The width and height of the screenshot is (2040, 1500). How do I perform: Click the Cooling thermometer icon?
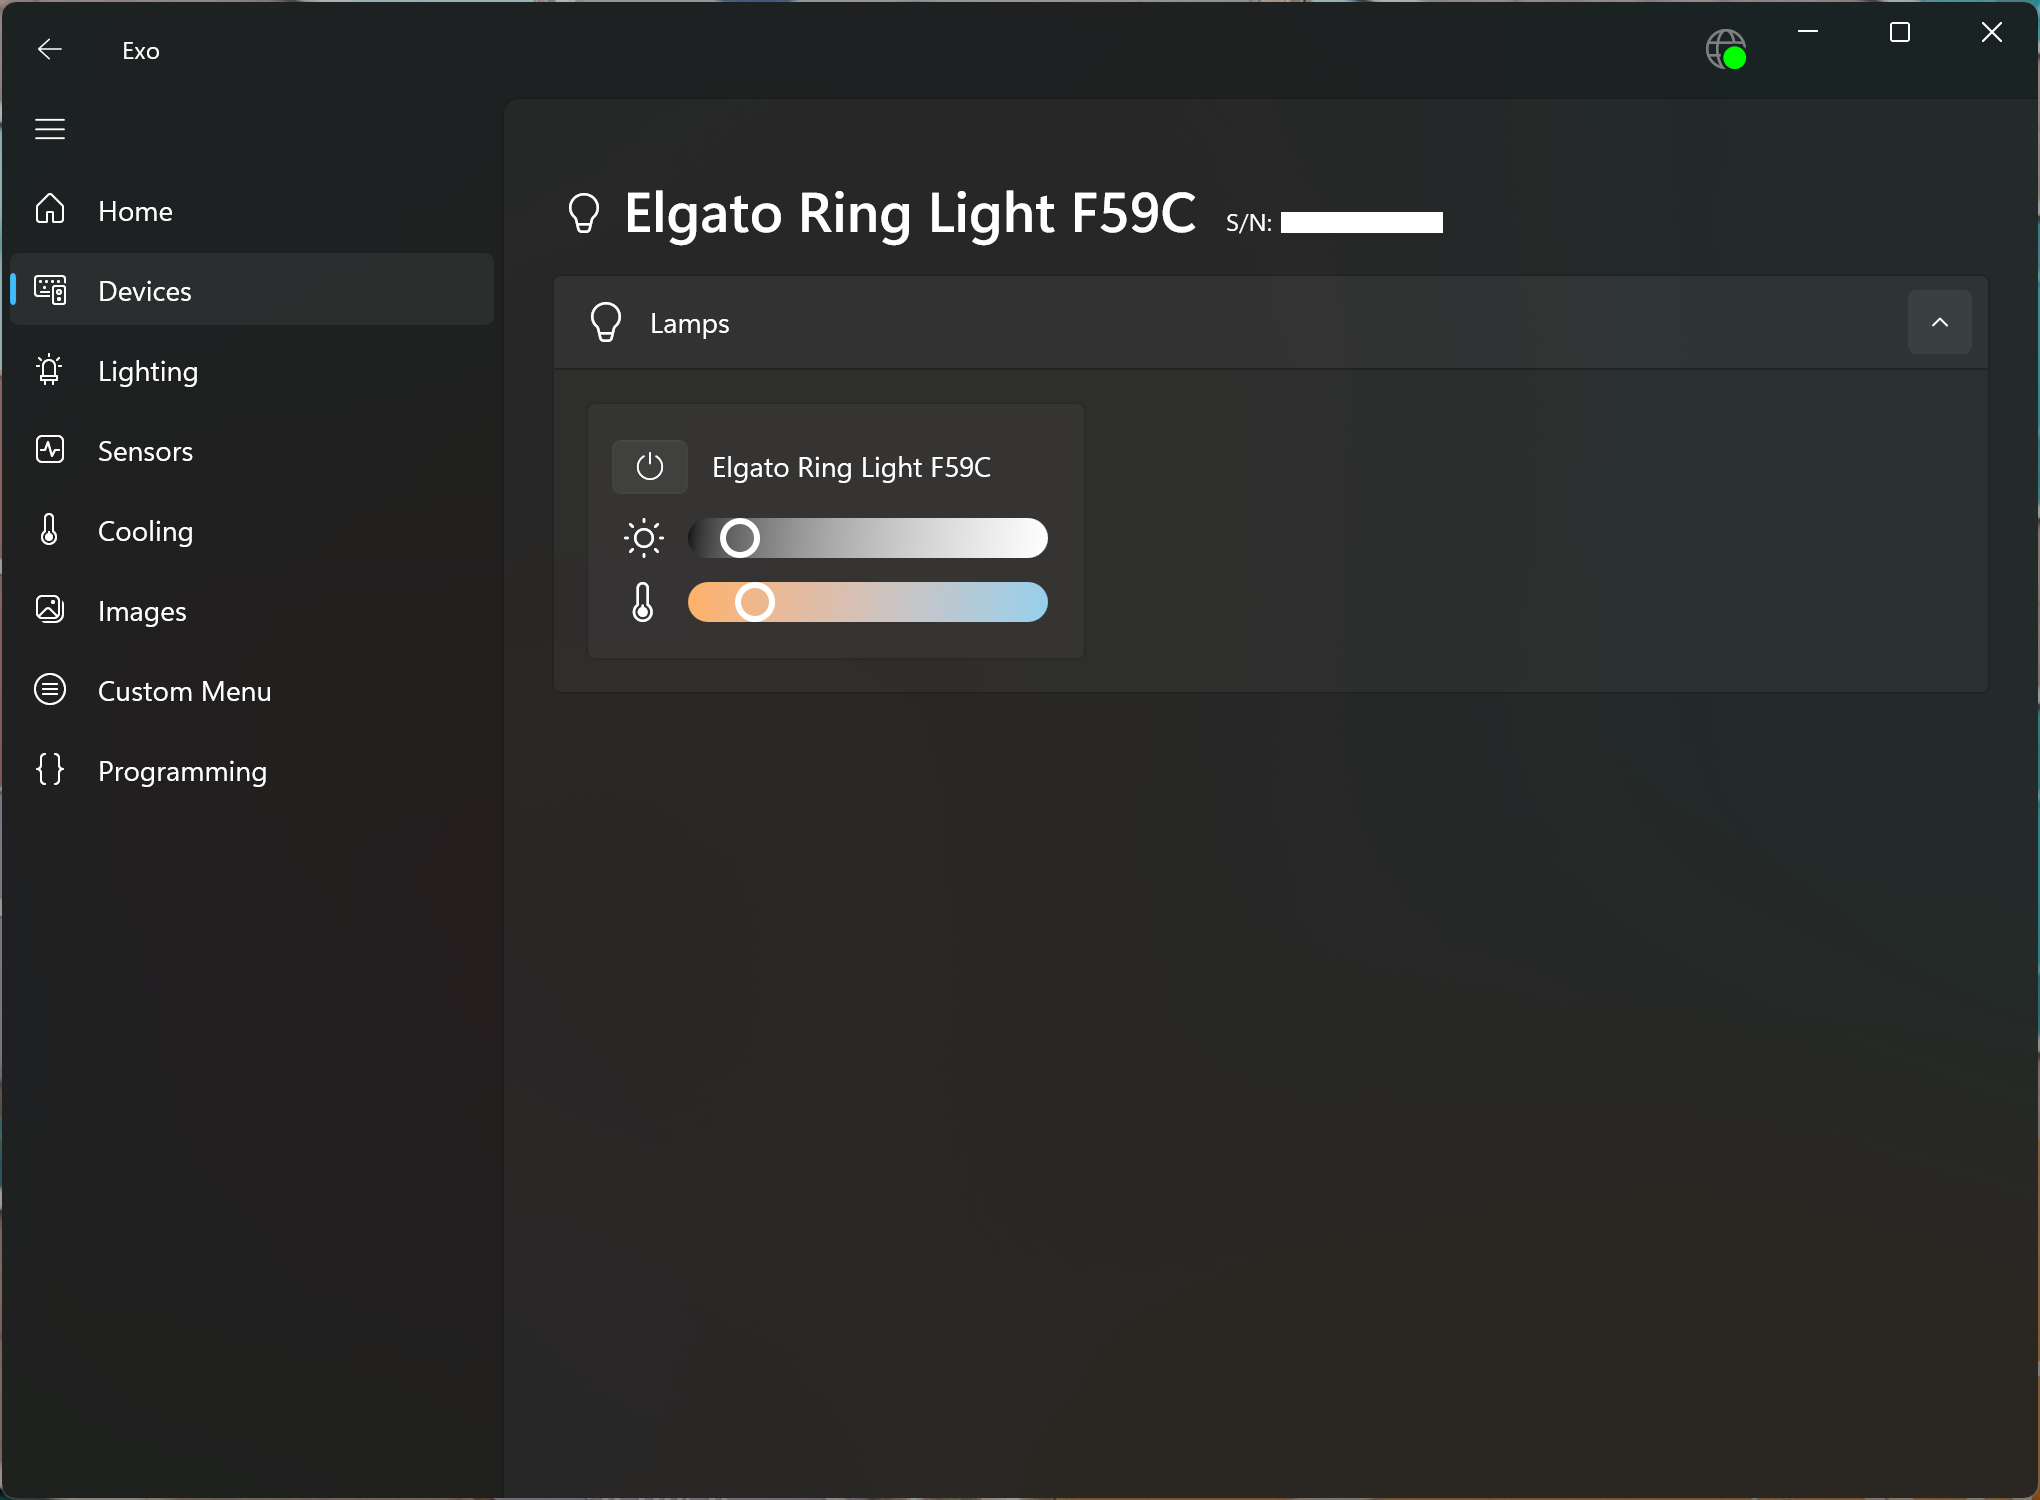(x=50, y=530)
